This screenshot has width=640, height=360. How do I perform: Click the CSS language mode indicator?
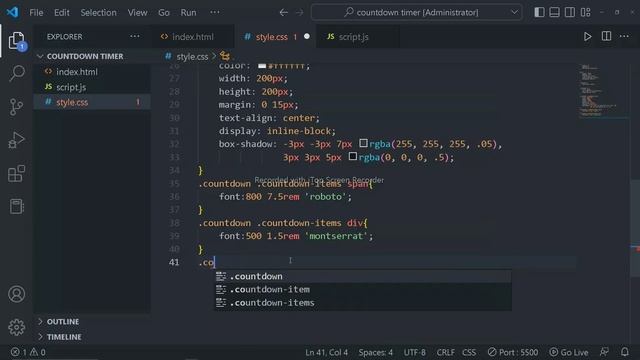469,352
